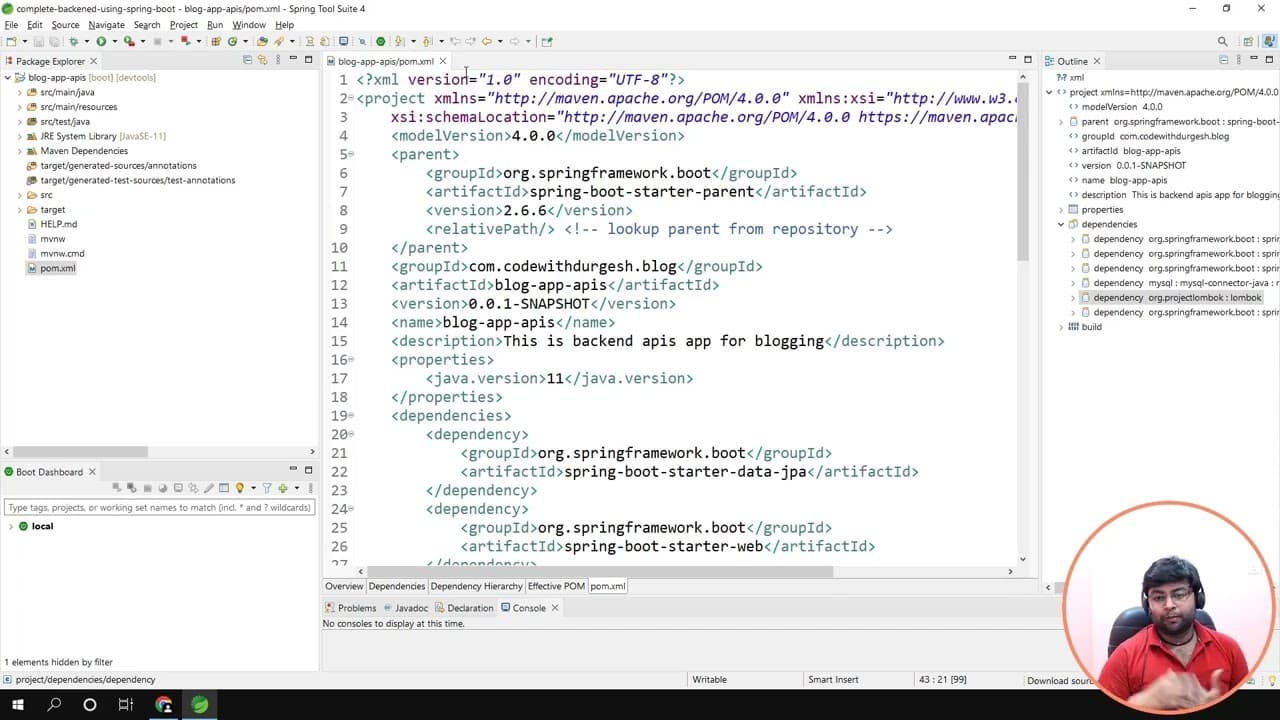The width and height of the screenshot is (1280, 720).
Task: Open Package Explorer view menu dots
Action: [x=279, y=60]
